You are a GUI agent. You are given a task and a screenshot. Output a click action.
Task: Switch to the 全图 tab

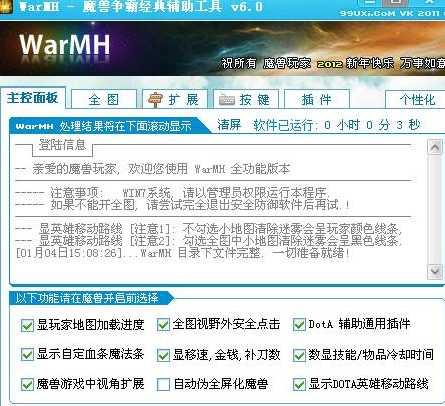click(104, 99)
